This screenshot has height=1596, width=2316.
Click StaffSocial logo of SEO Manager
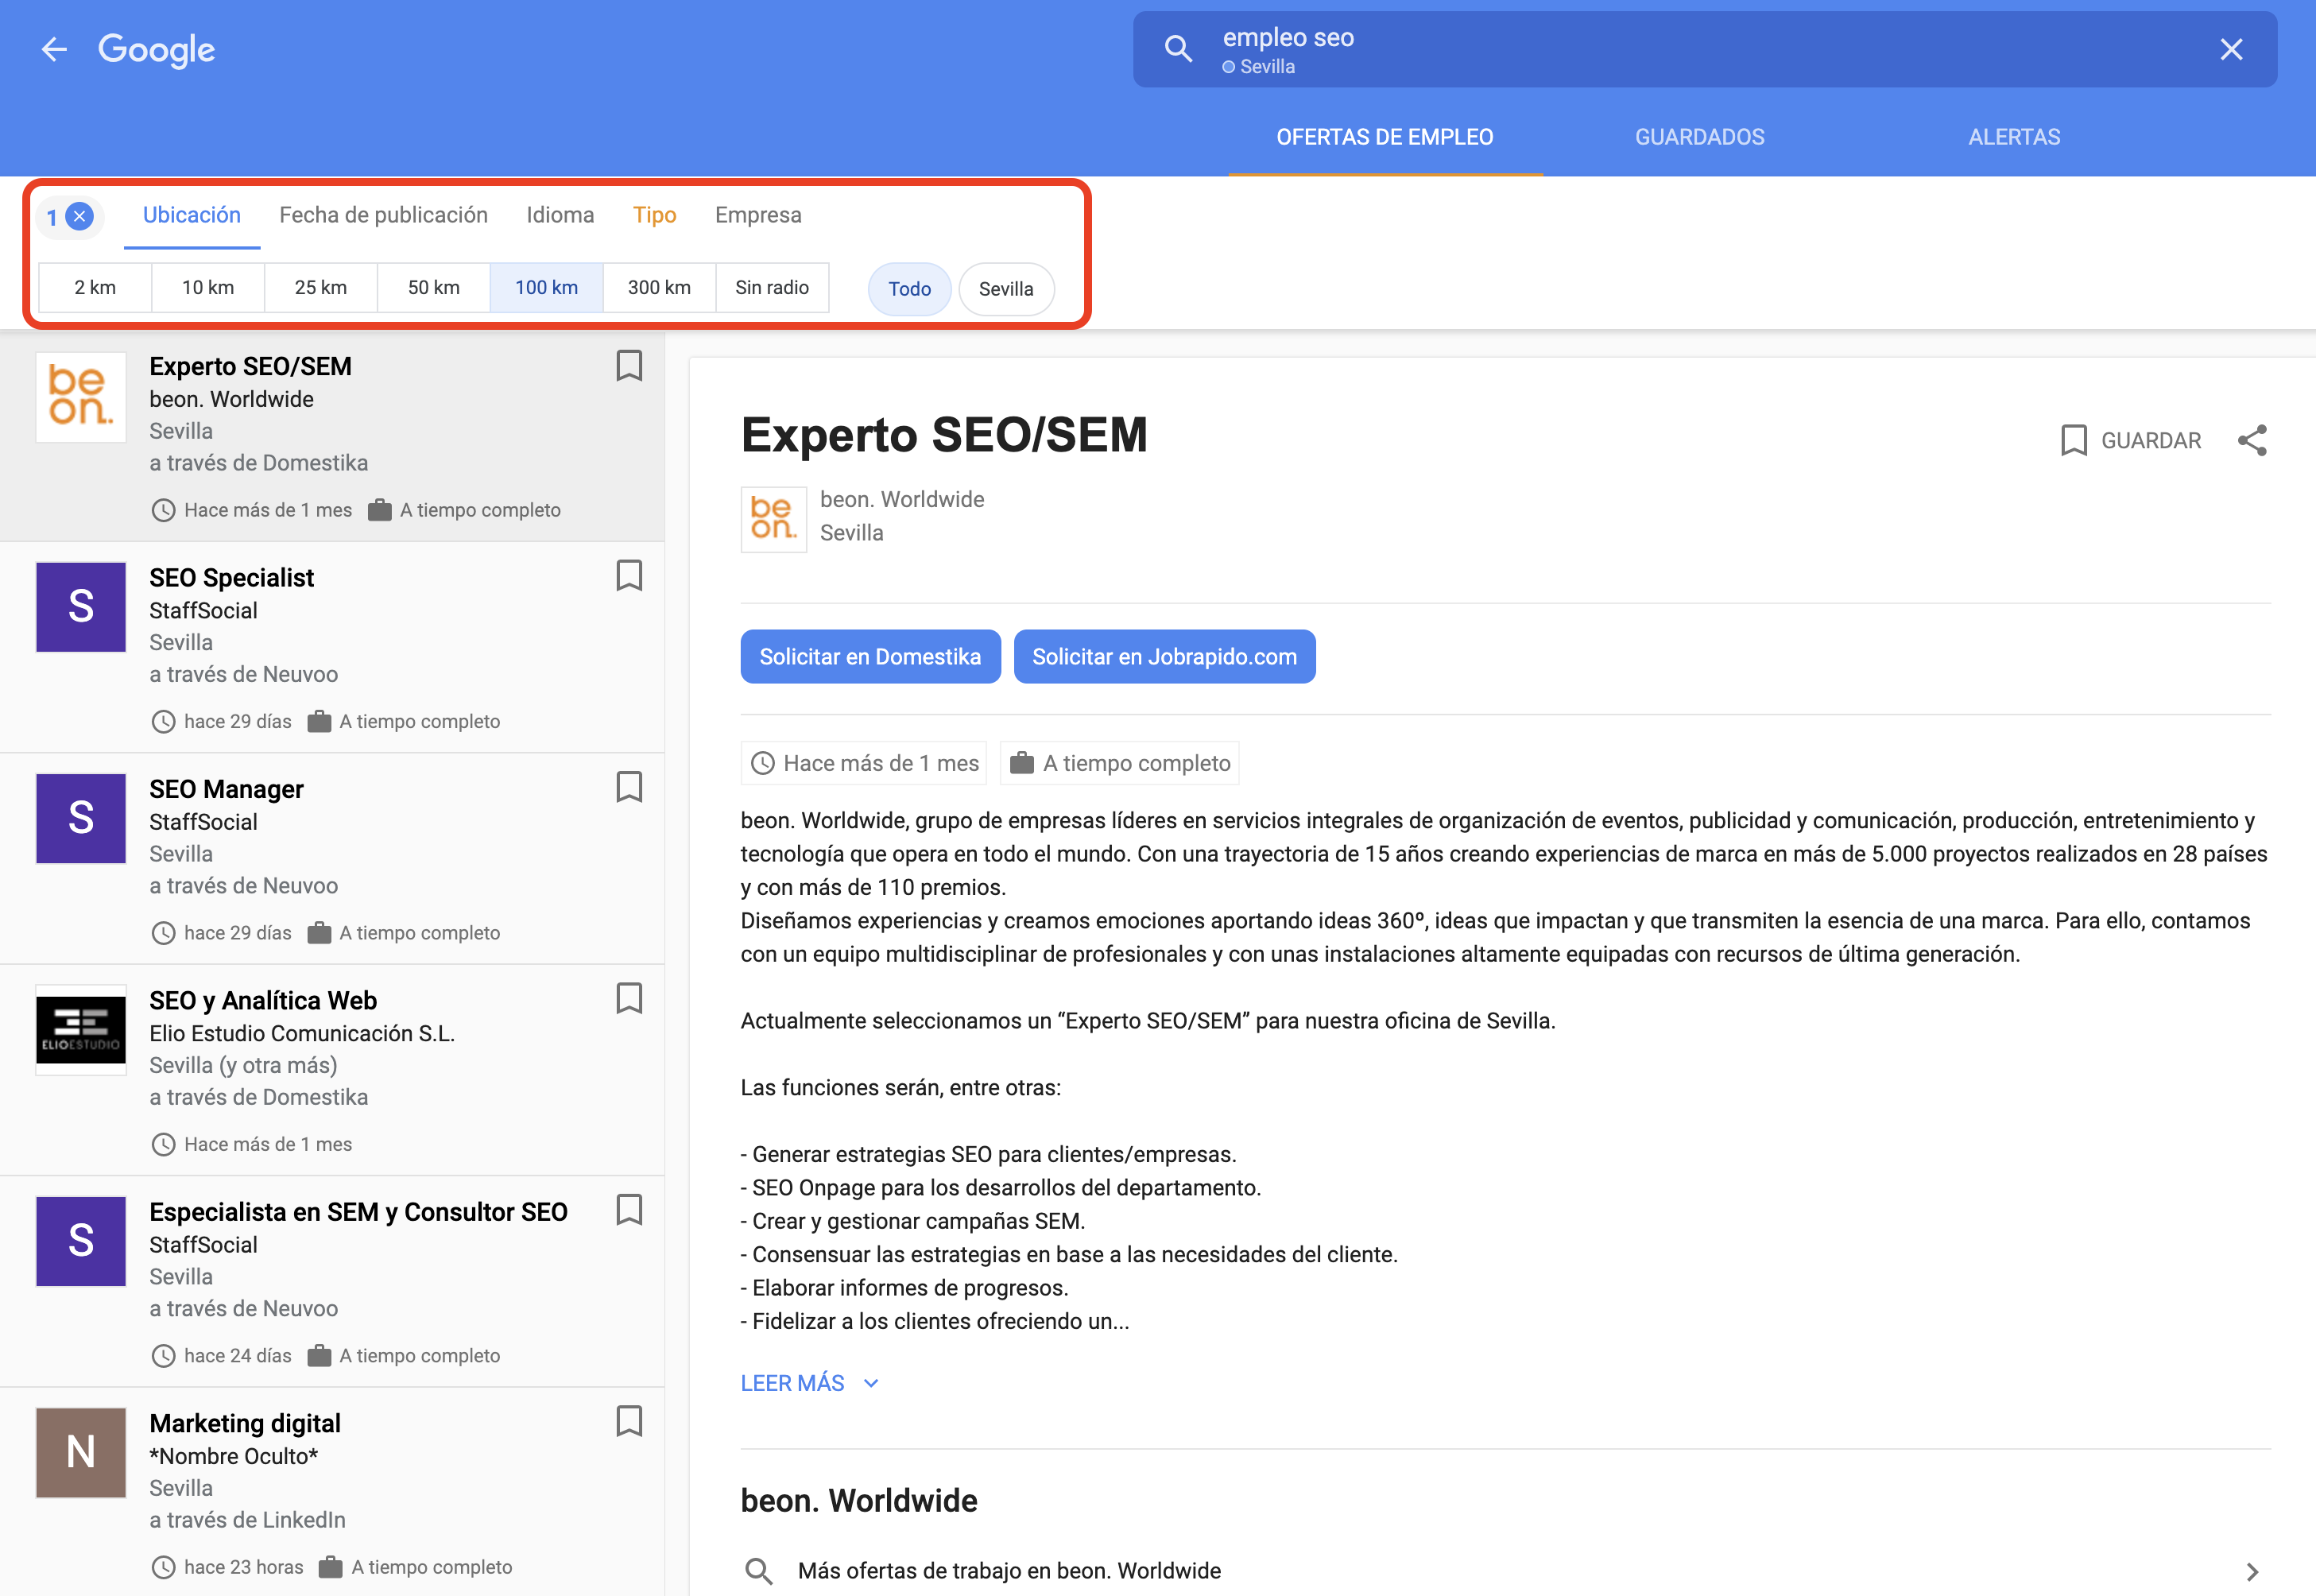tap(81, 818)
